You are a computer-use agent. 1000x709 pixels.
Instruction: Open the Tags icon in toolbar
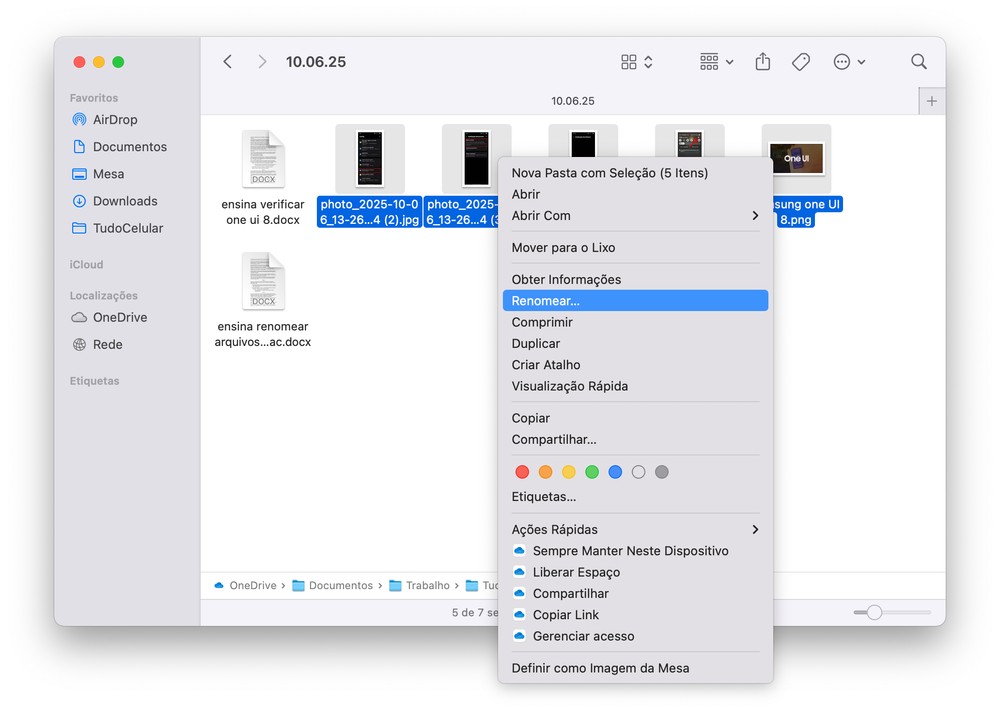[x=801, y=62]
